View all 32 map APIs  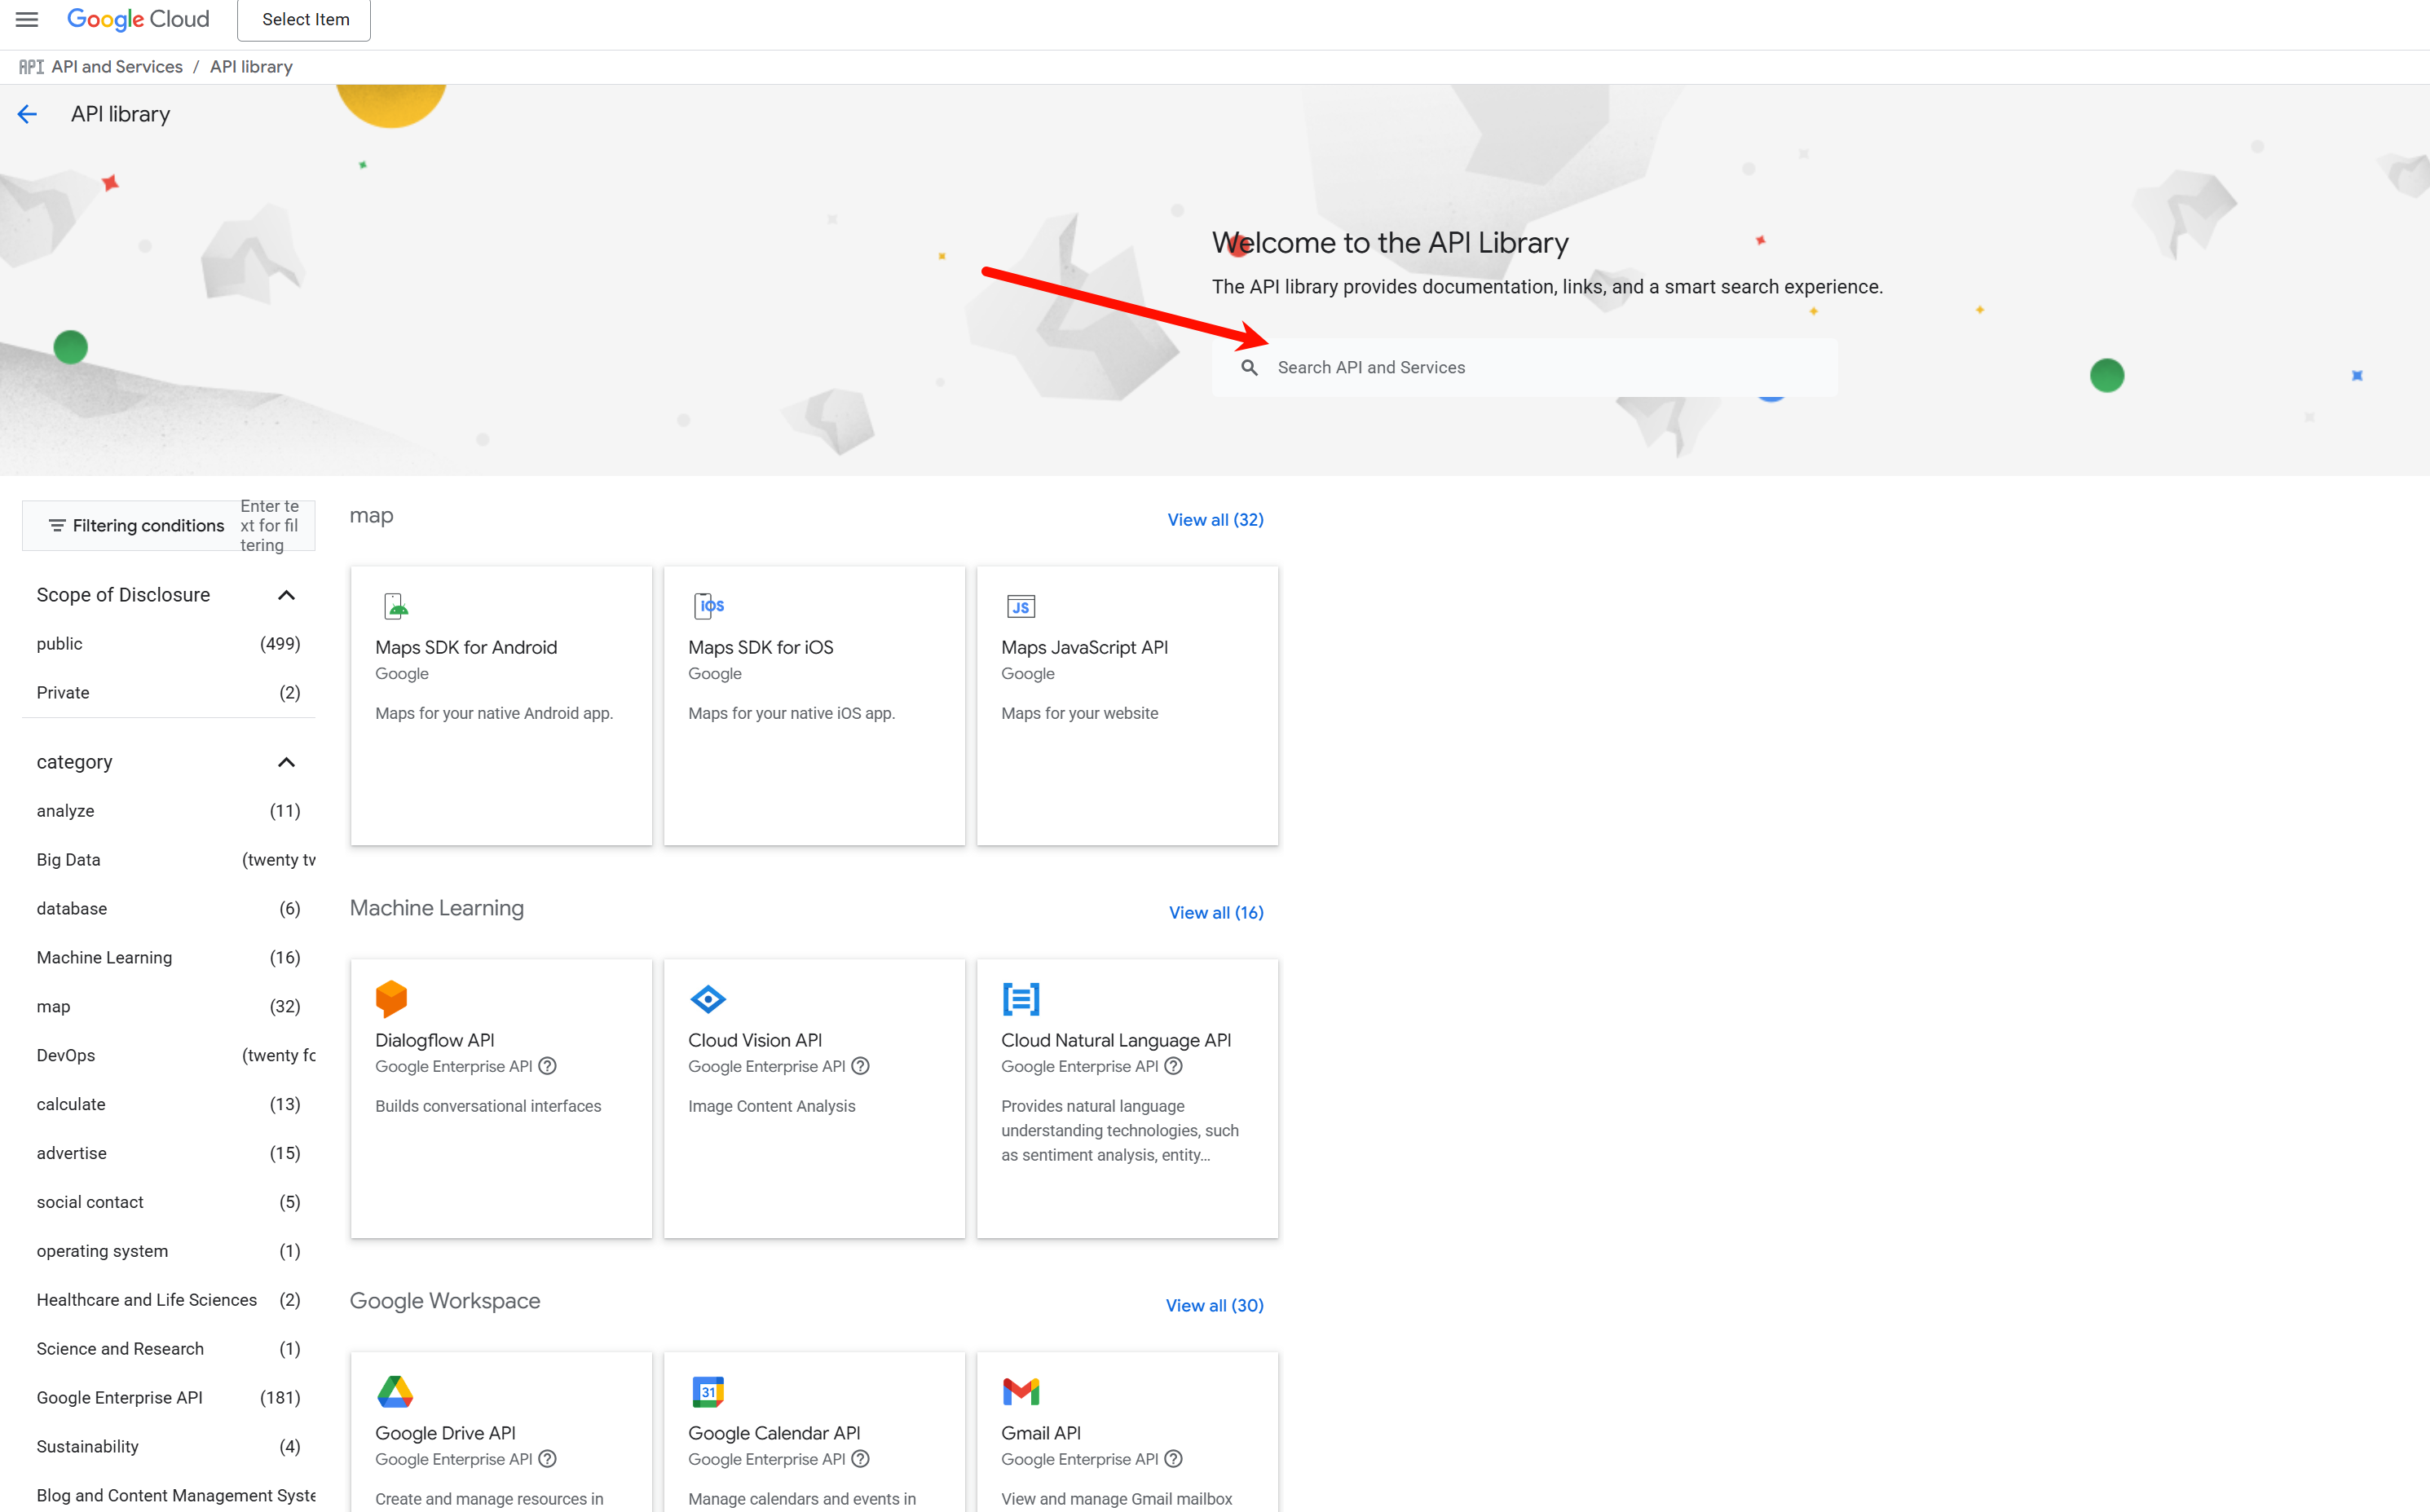coord(1215,520)
